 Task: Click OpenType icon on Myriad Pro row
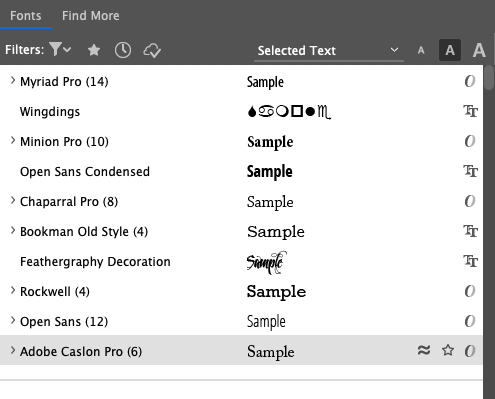[x=470, y=81]
